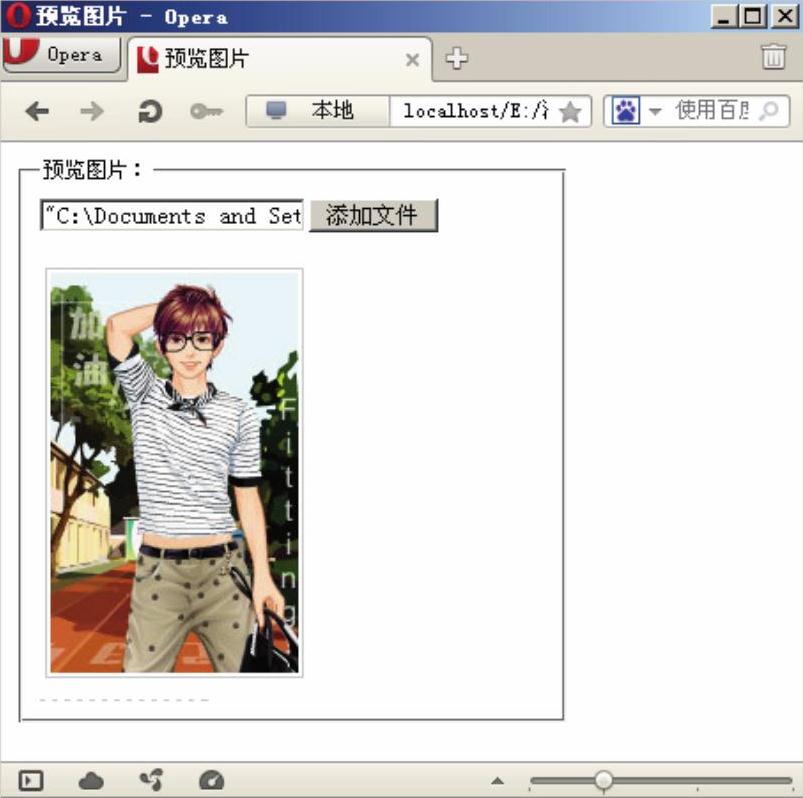Close the 预览图片 tab
The height and width of the screenshot is (798, 803).
point(412,60)
